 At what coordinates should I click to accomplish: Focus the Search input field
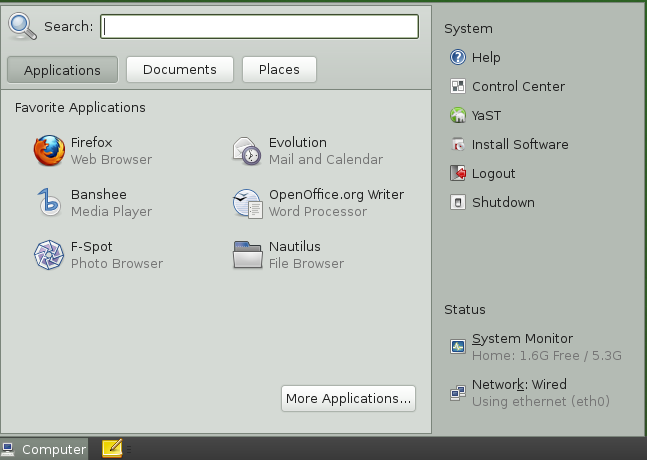[x=260, y=26]
